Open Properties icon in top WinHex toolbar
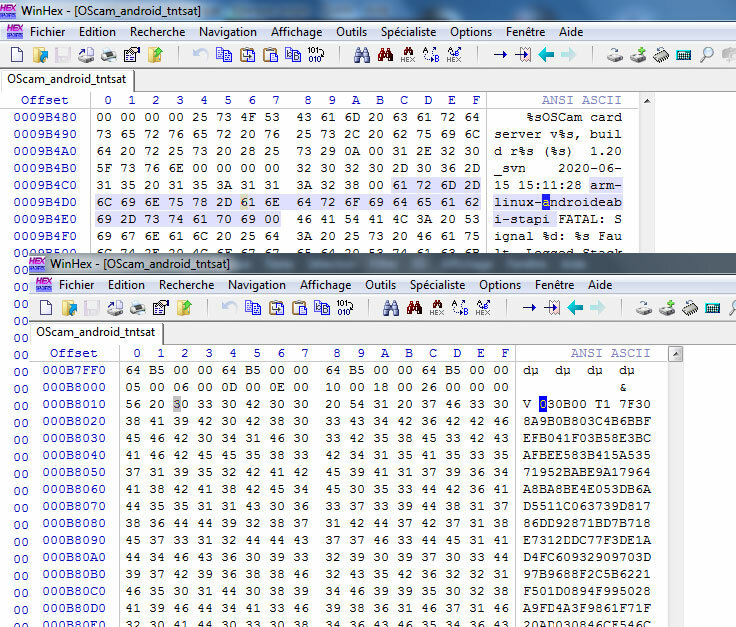Image resolution: width=736 pixels, height=627 pixels. coord(132,55)
